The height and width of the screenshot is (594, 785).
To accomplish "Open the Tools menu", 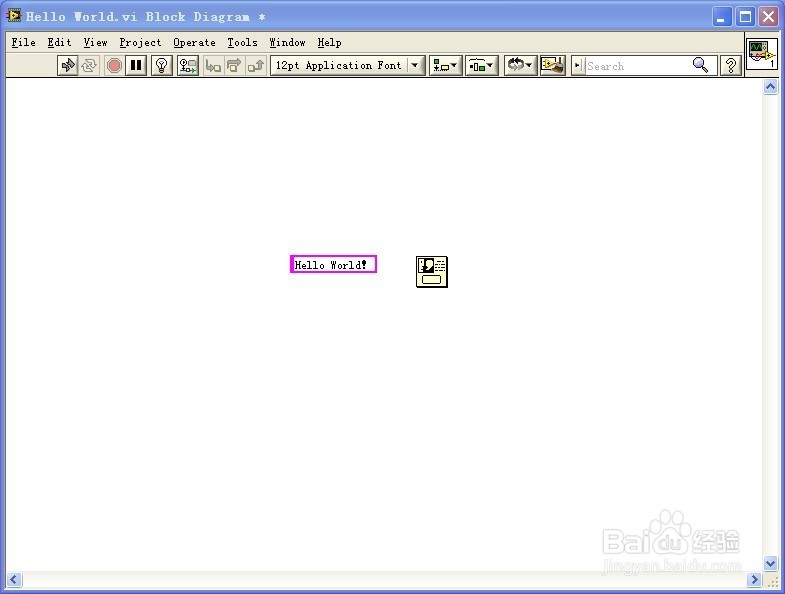I will tap(242, 43).
